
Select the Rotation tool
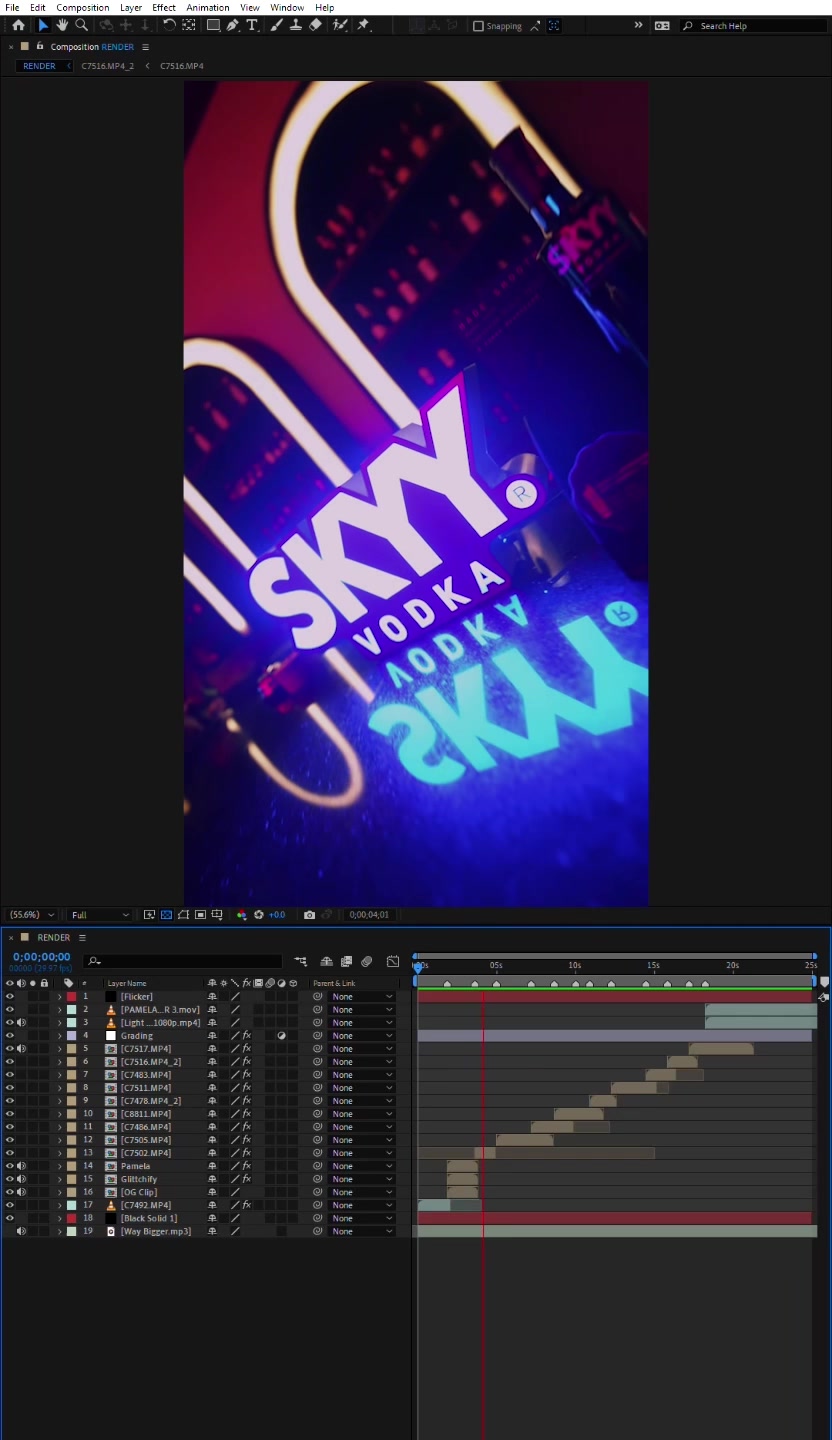coord(169,25)
